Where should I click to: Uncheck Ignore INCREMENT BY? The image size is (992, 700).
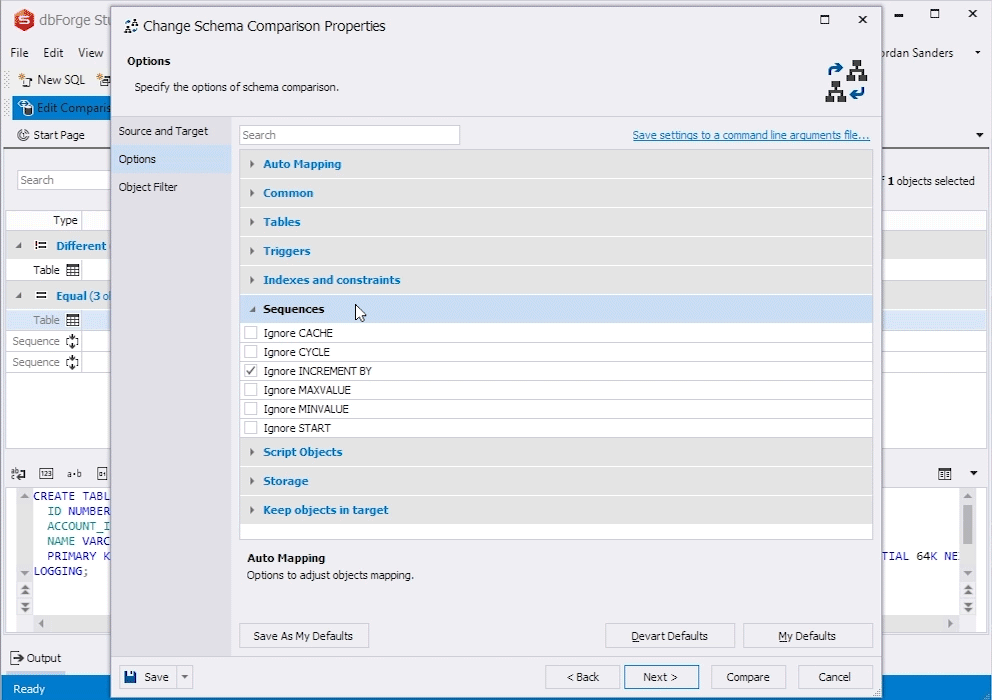tap(251, 371)
